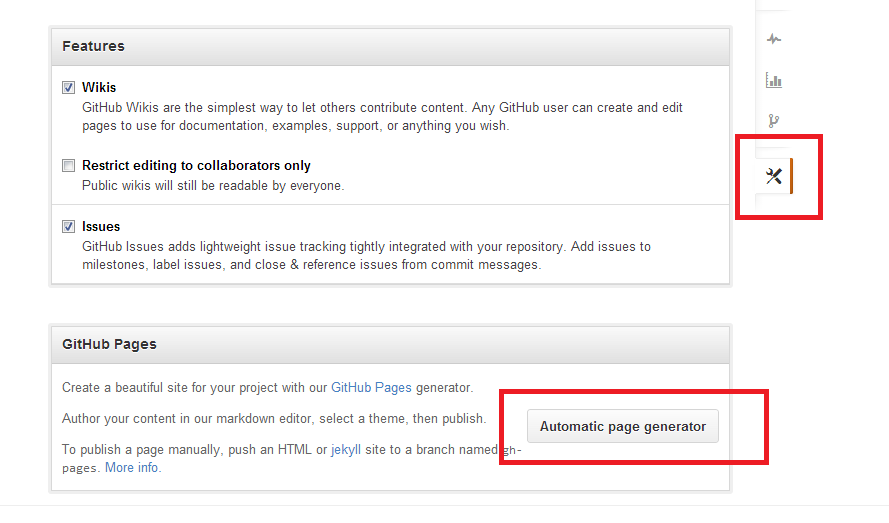889x523 pixels.
Task: Click the Wikis label text
Action: 99,88
